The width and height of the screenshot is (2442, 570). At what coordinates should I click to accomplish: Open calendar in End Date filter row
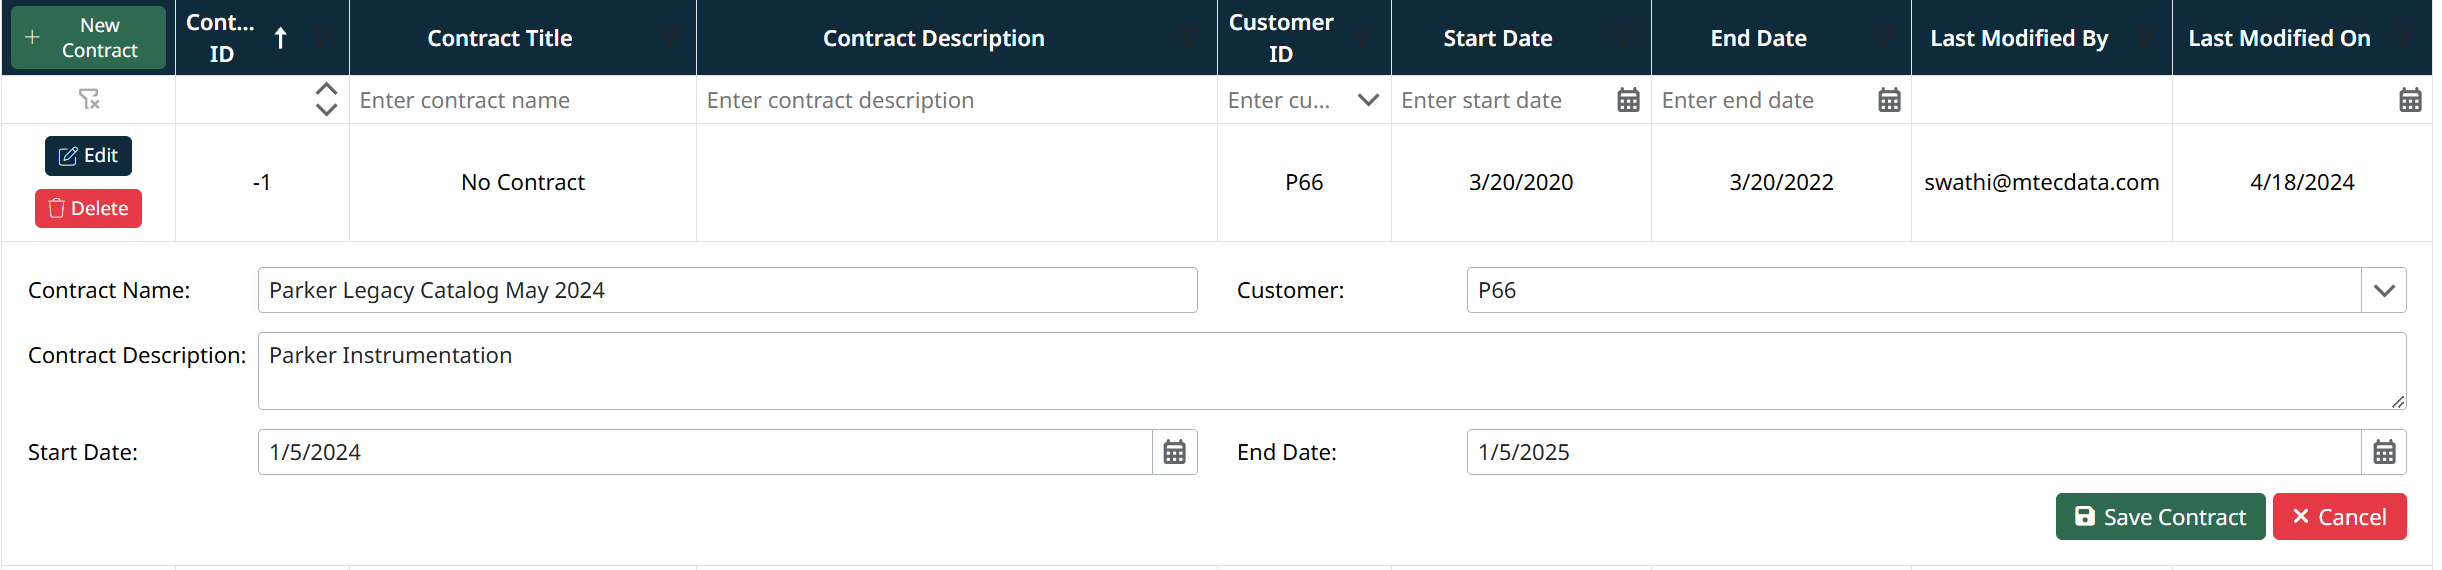(1889, 100)
